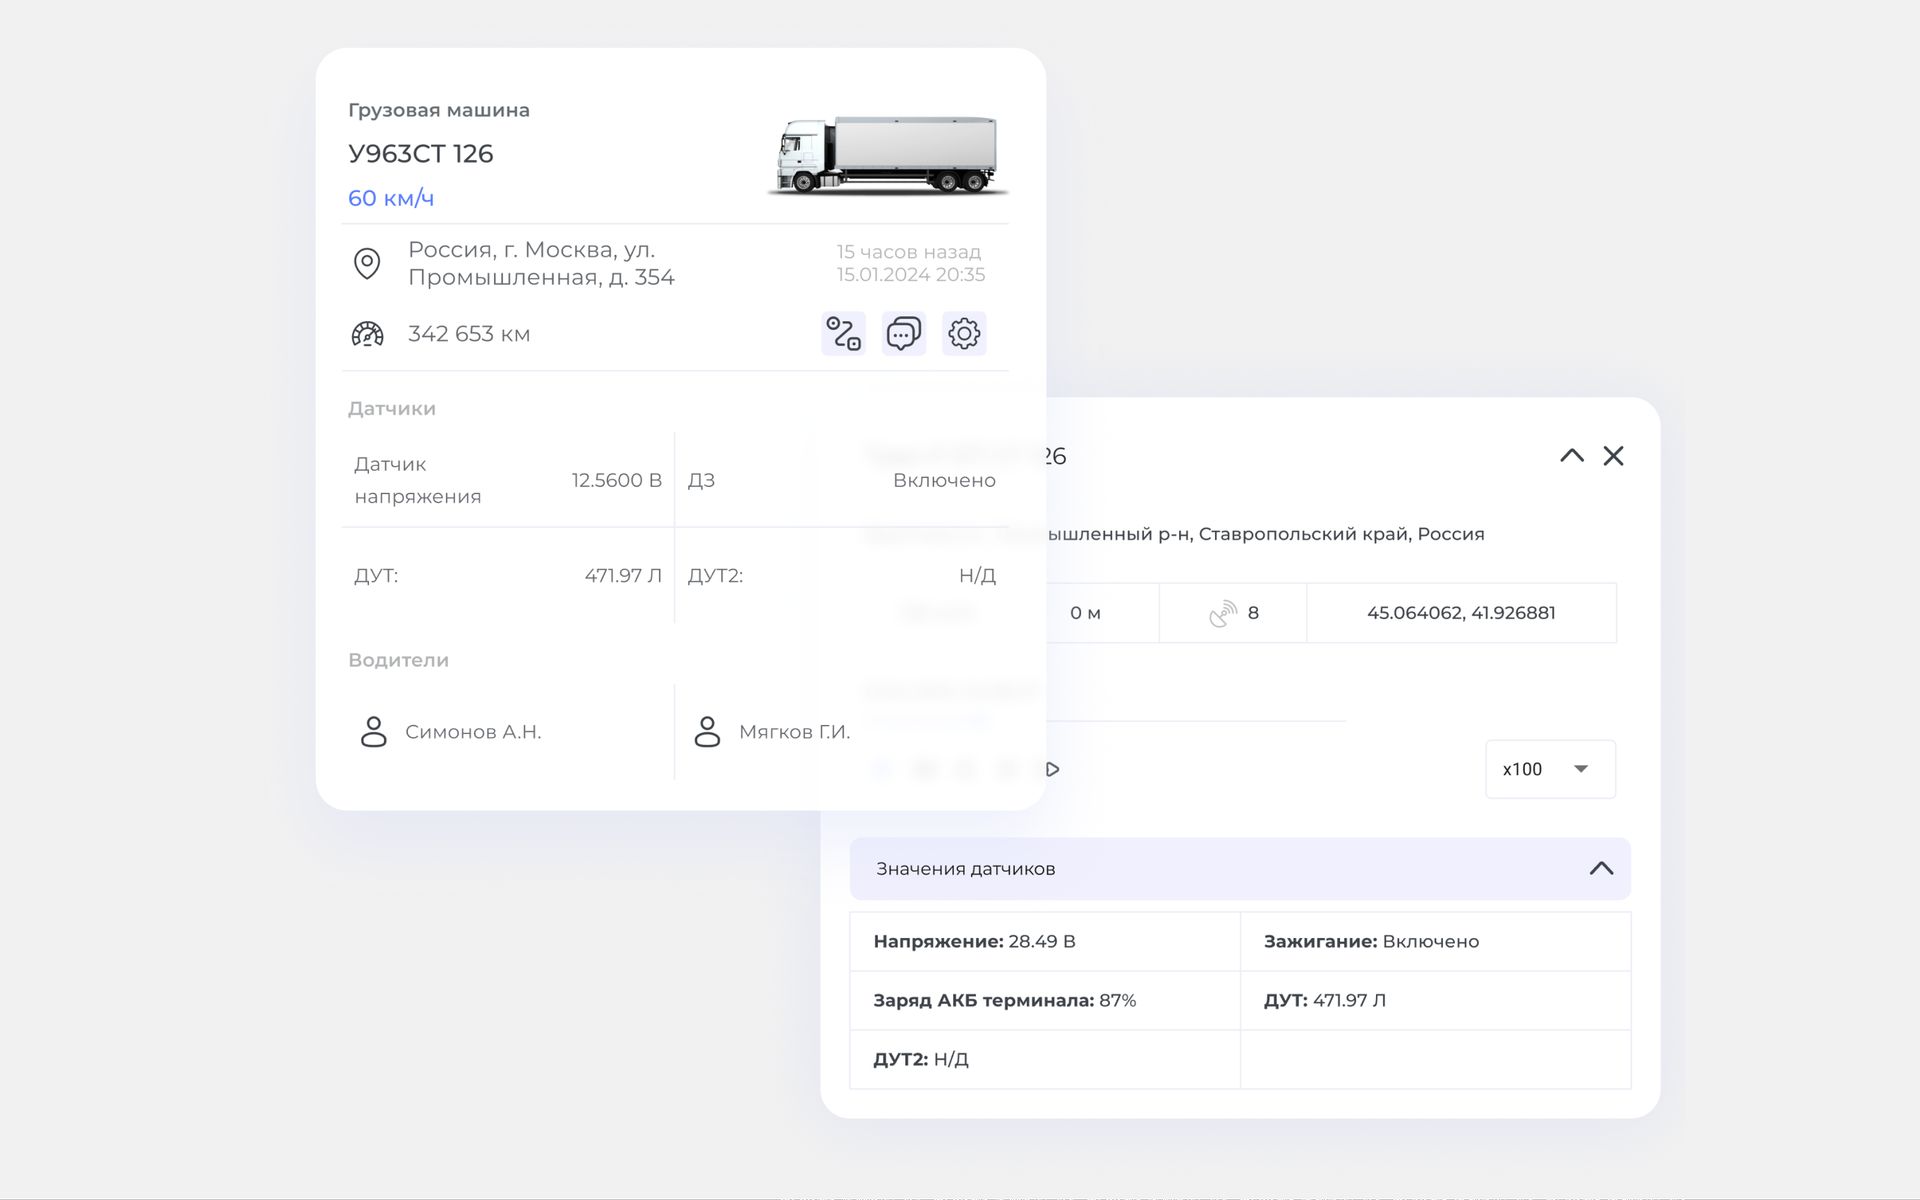Click the ДЗ Включено sensor cell
Image resolution: width=1920 pixels, height=1200 pixels.
click(x=841, y=480)
